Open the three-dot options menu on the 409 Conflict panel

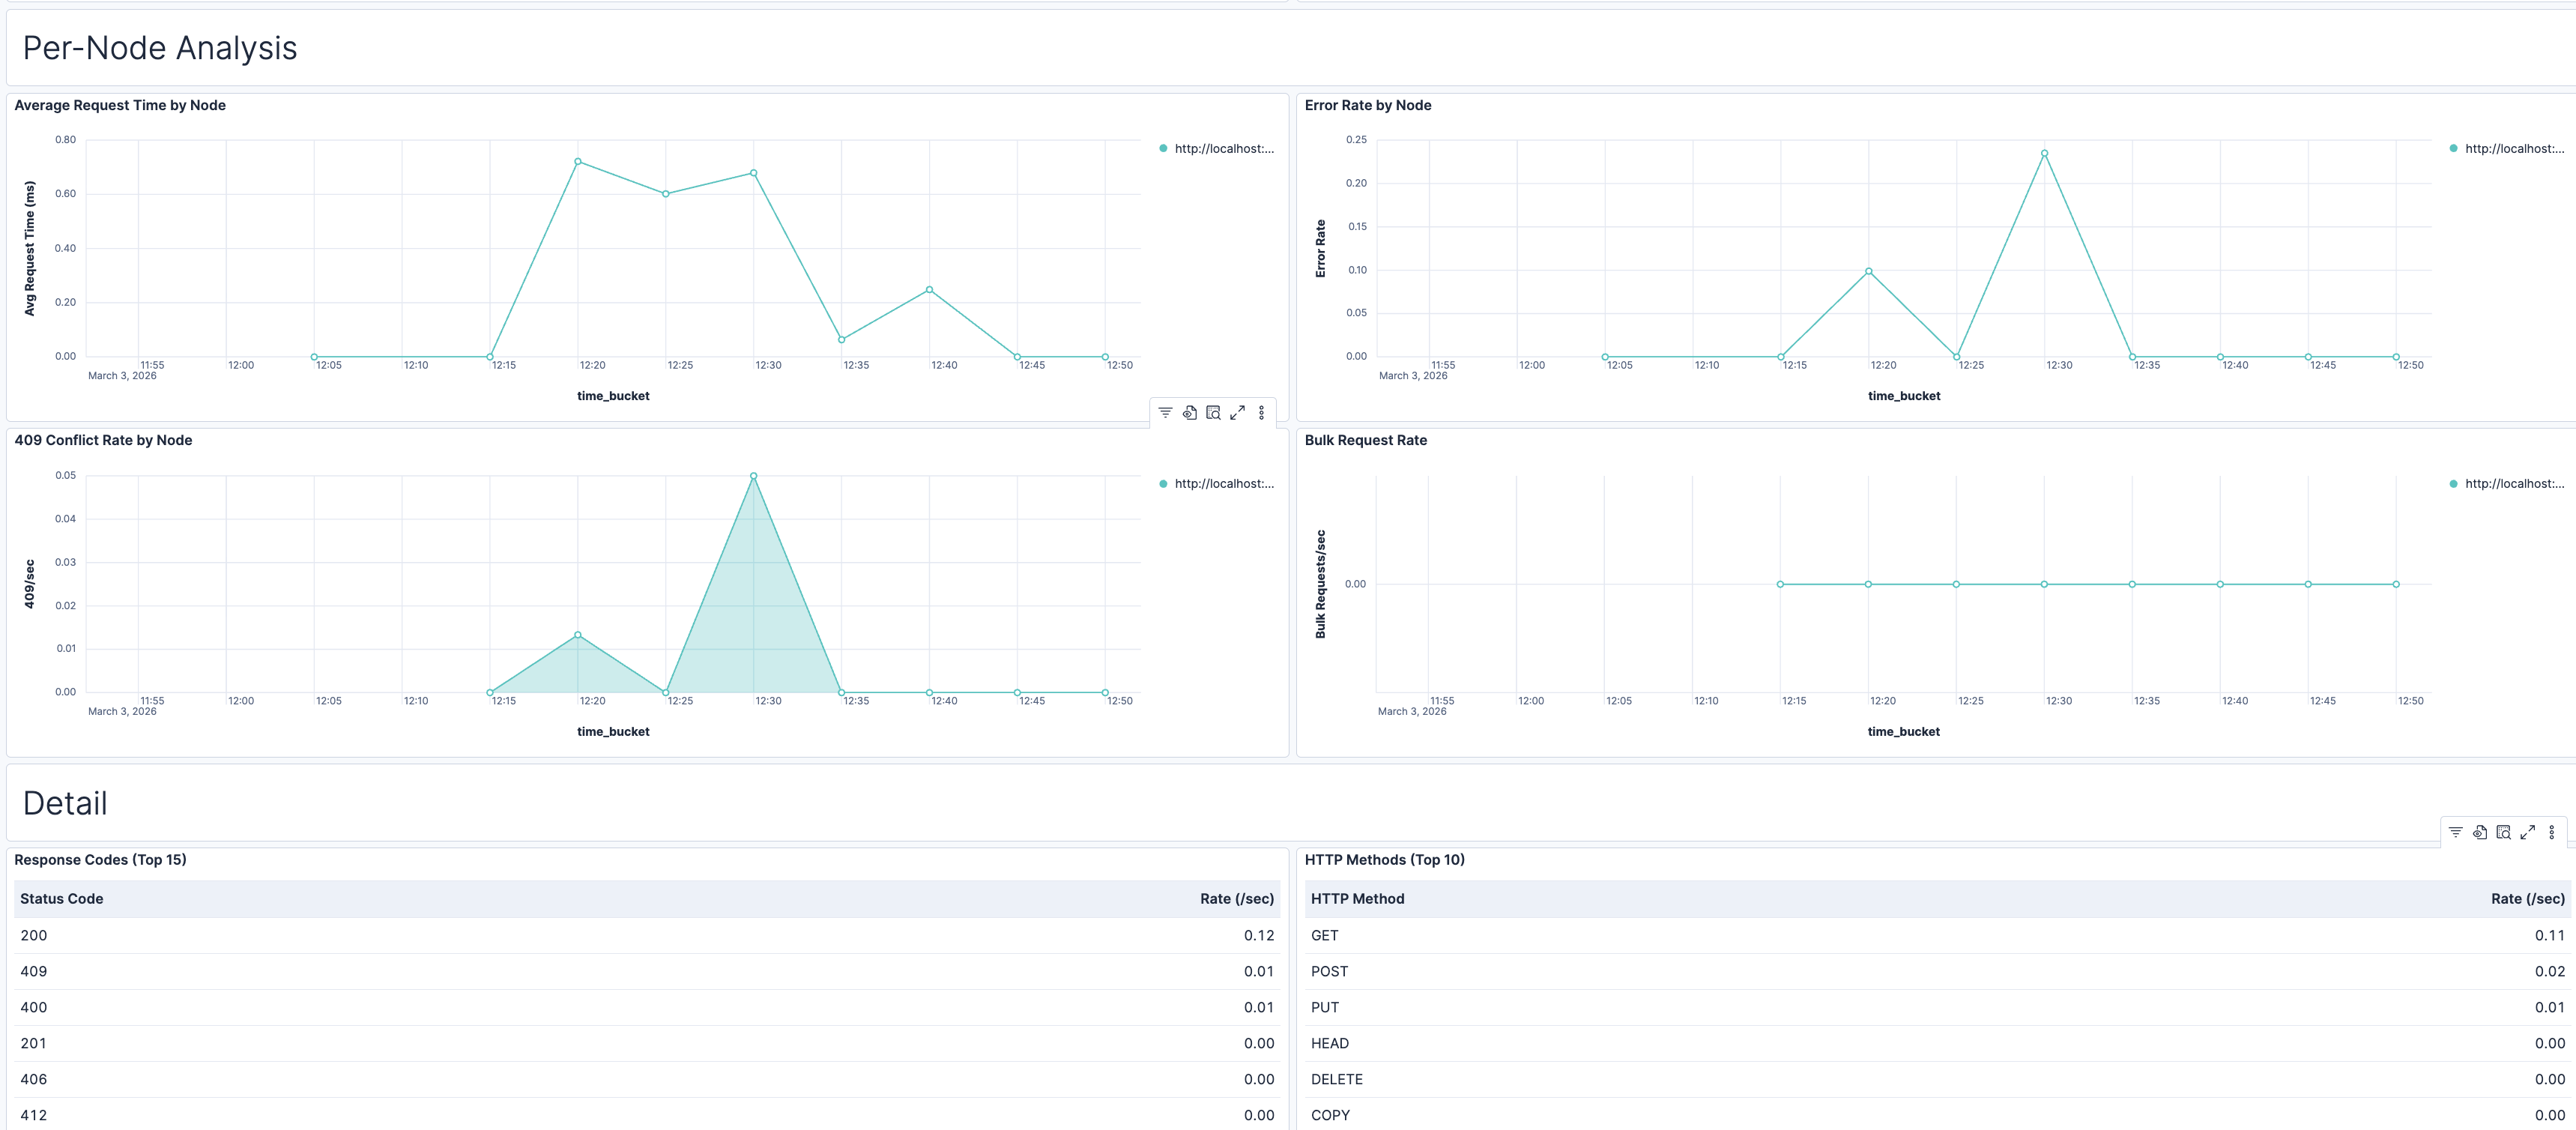point(1261,412)
